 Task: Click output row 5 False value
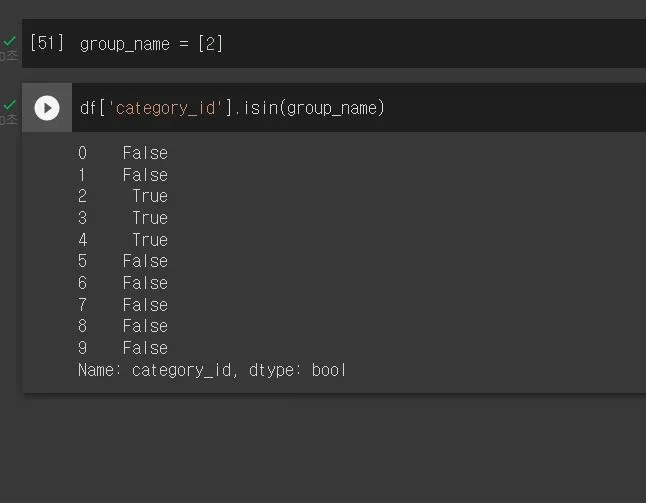point(145,261)
